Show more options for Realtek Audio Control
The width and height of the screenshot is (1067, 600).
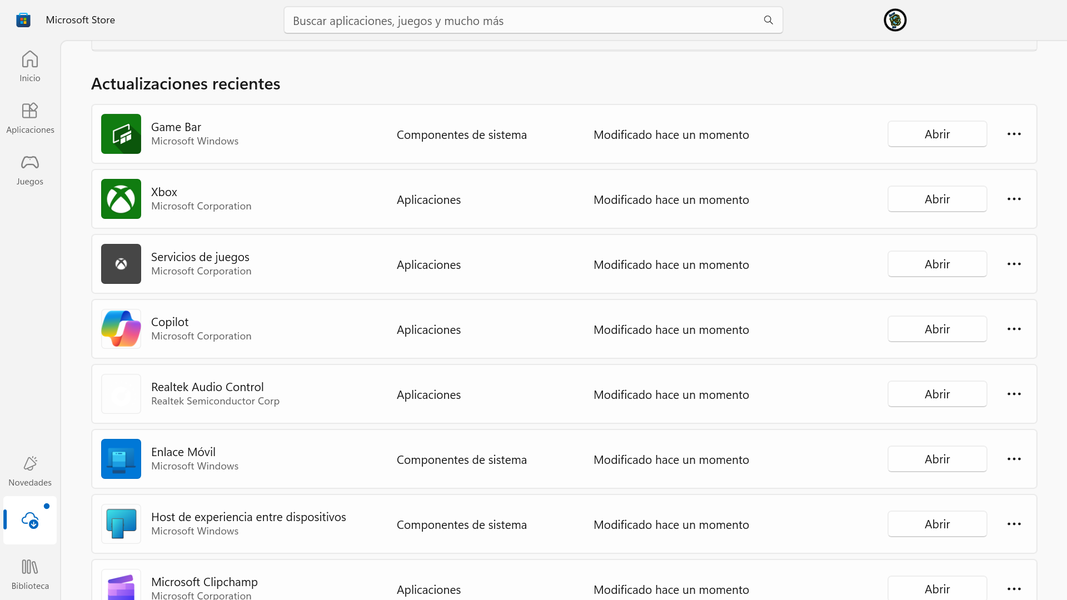pyautogui.click(x=1014, y=394)
